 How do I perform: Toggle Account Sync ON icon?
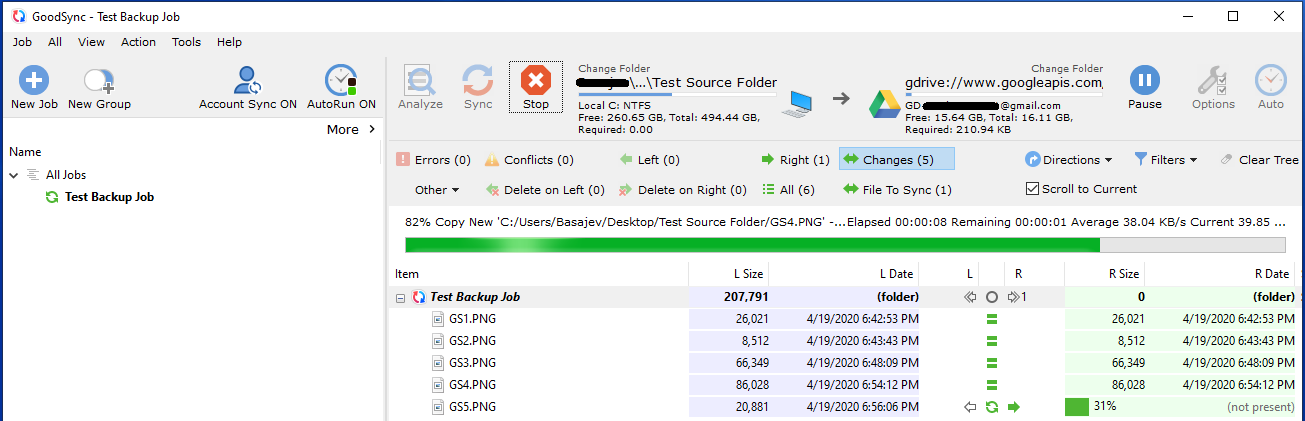pos(247,81)
